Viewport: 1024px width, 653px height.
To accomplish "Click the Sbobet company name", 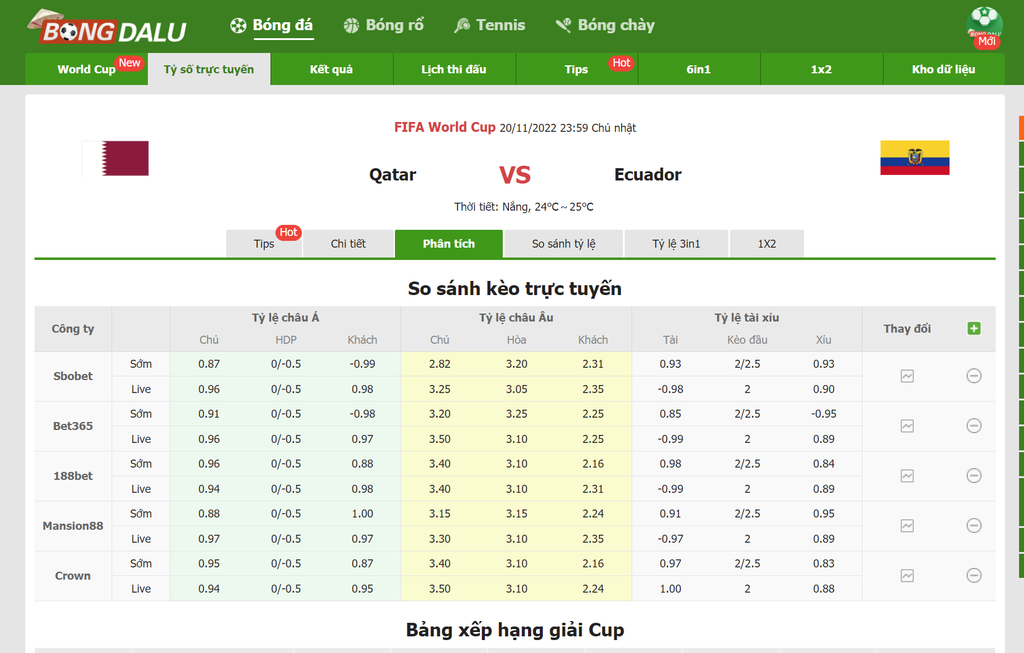I will point(73,376).
